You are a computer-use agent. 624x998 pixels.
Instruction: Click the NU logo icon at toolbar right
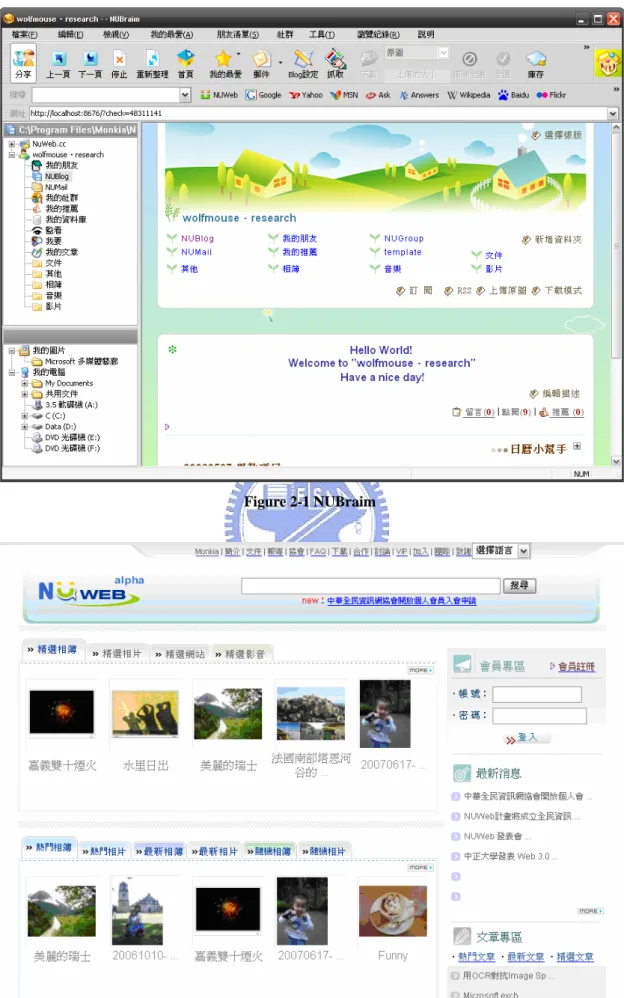tap(607, 63)
